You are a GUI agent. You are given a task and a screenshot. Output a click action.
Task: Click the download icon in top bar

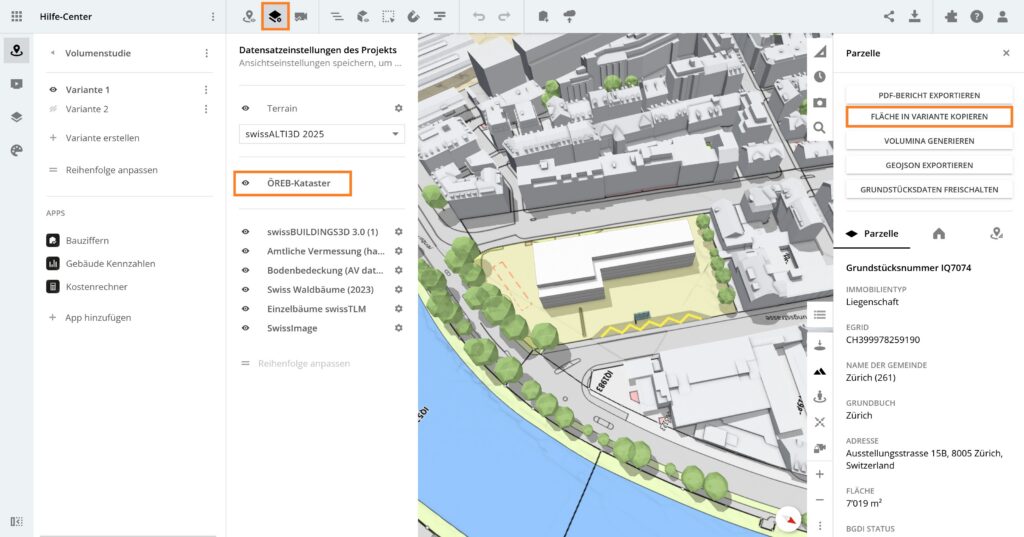coord(914,16)
